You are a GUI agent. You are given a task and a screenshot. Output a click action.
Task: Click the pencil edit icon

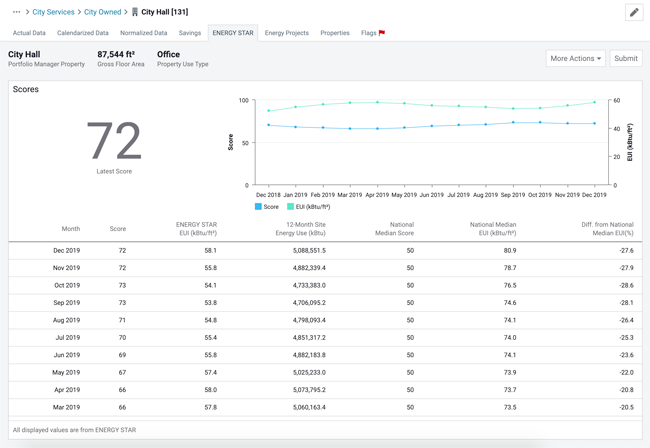pyautogui.click(x=633, y=12)
